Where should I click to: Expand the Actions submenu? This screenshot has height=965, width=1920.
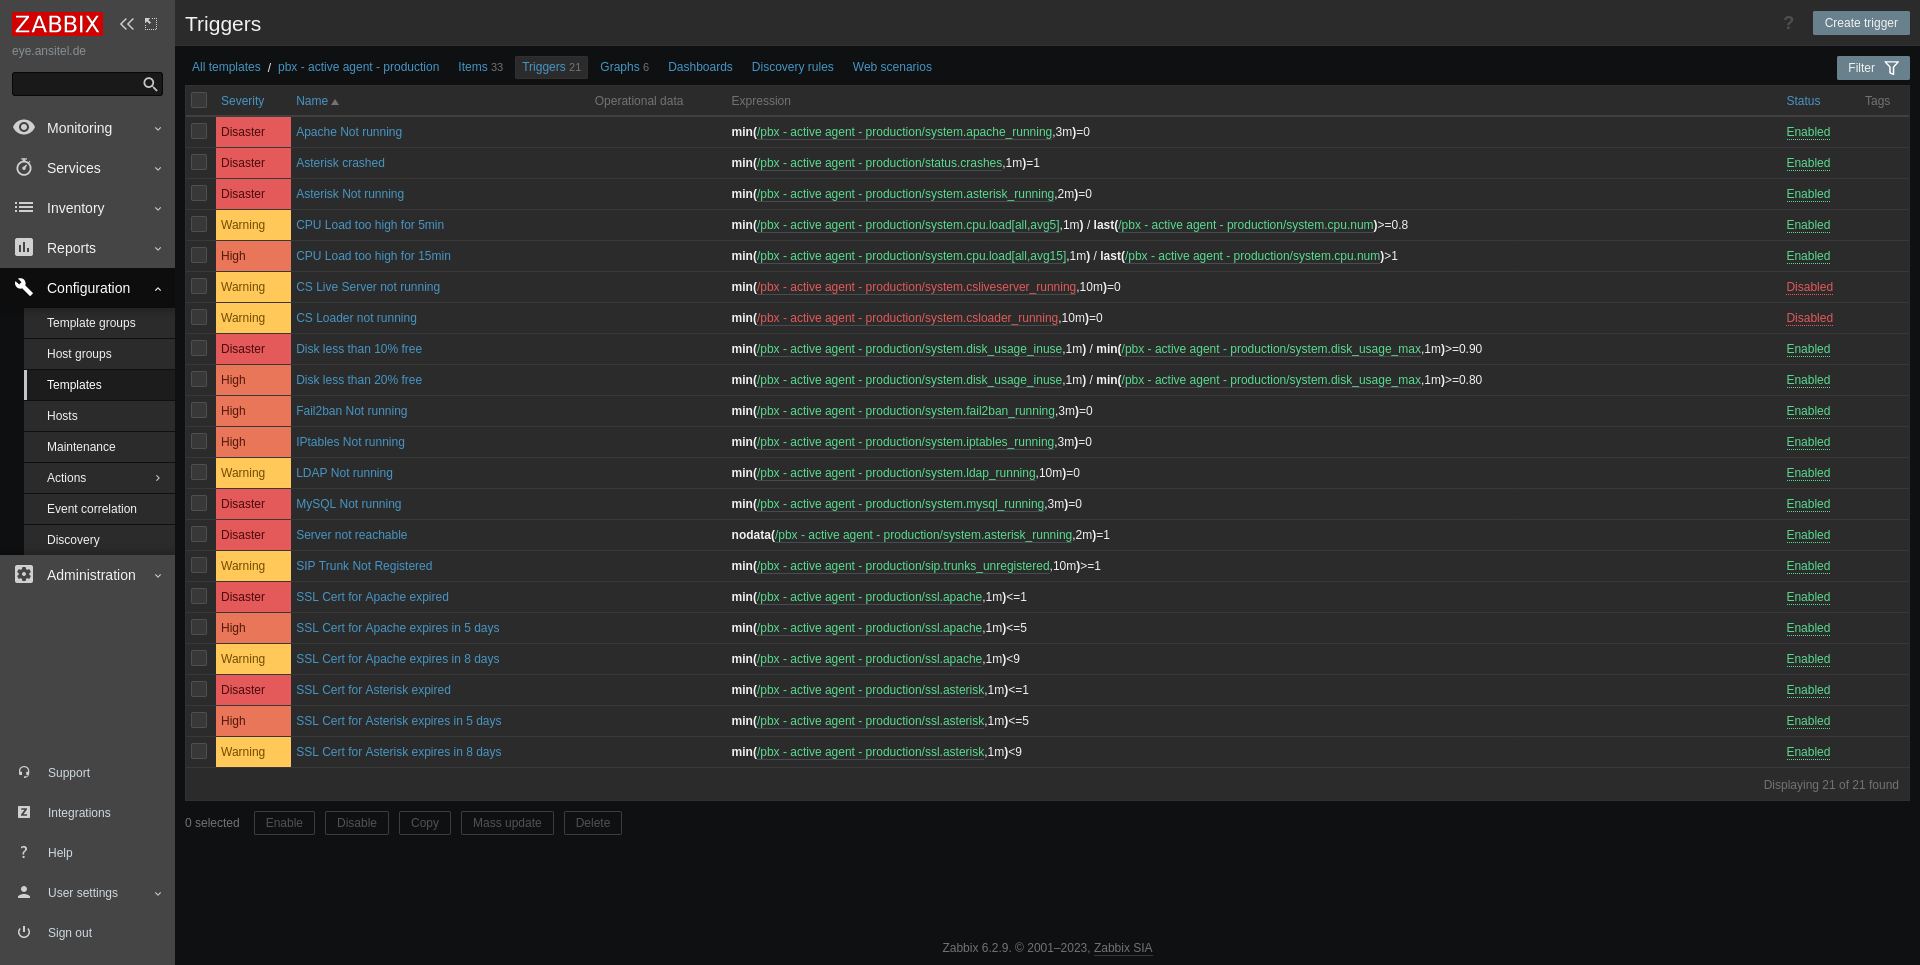tap(157, 478)
